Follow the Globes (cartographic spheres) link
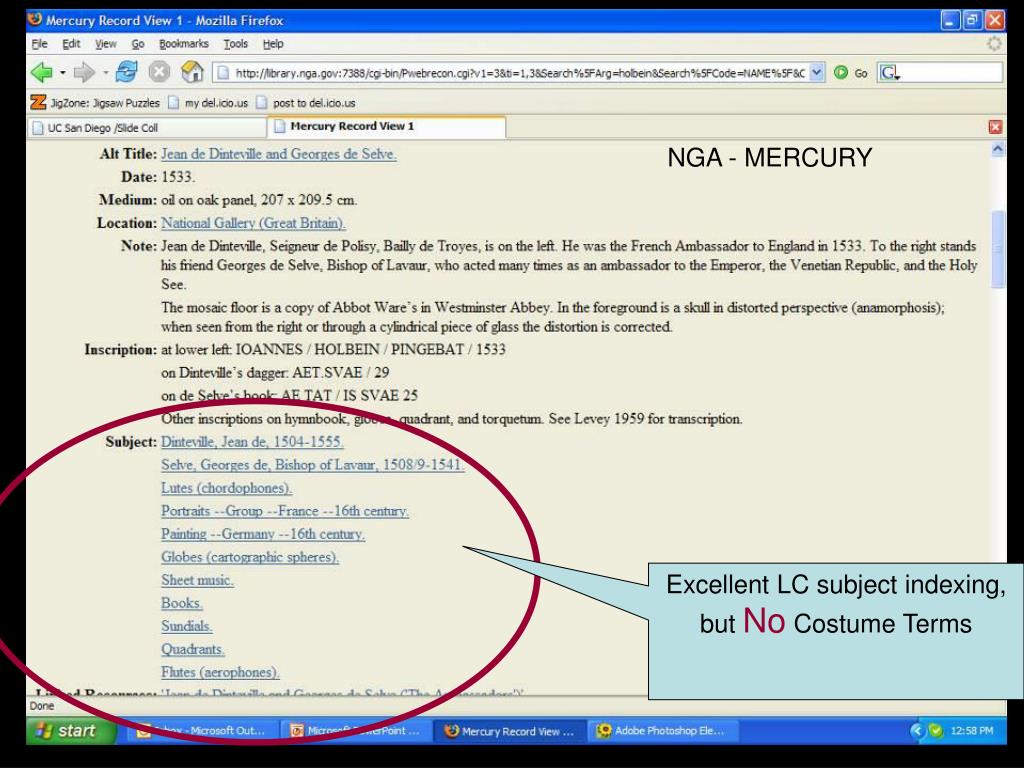 (x=250, y=557)
